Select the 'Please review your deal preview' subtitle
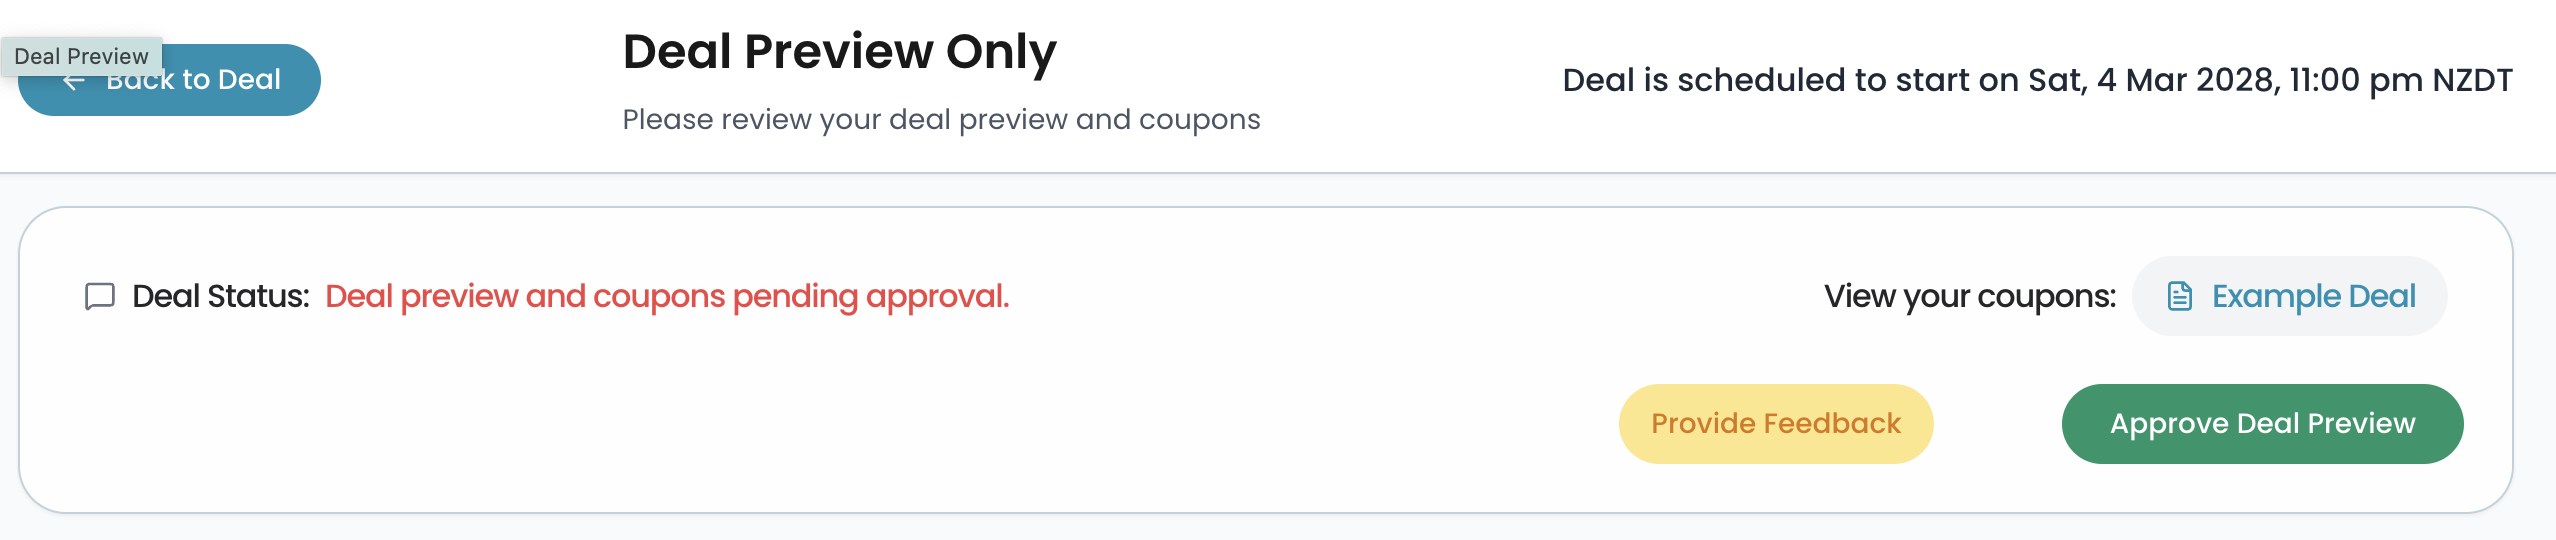Viewport: 2556px width, 540px height. pyautogui.click(x=940, y=120)
